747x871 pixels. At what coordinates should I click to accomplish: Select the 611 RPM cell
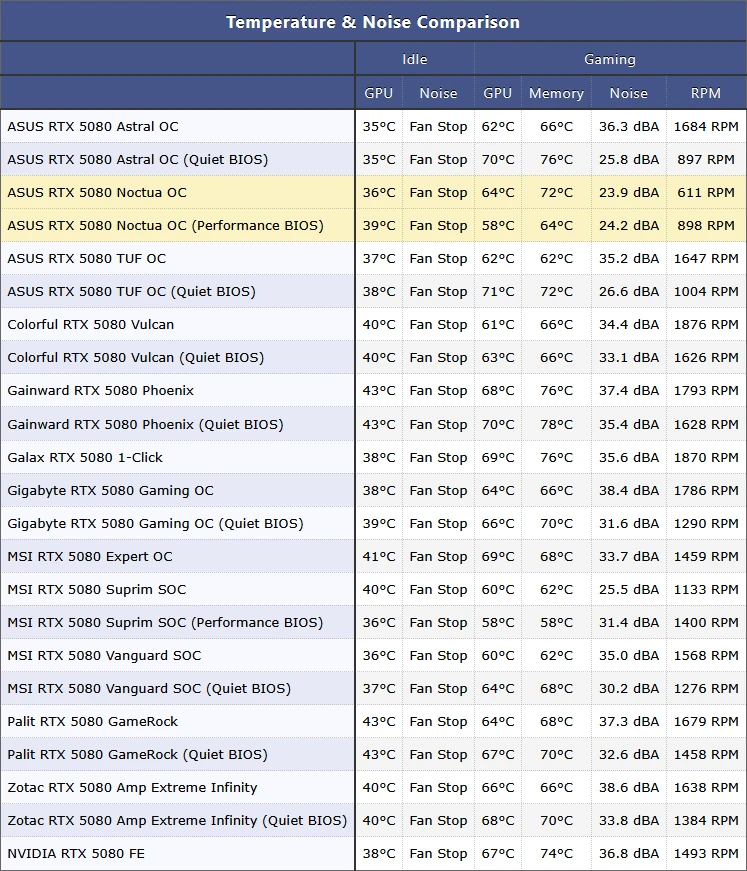point(706,193)
